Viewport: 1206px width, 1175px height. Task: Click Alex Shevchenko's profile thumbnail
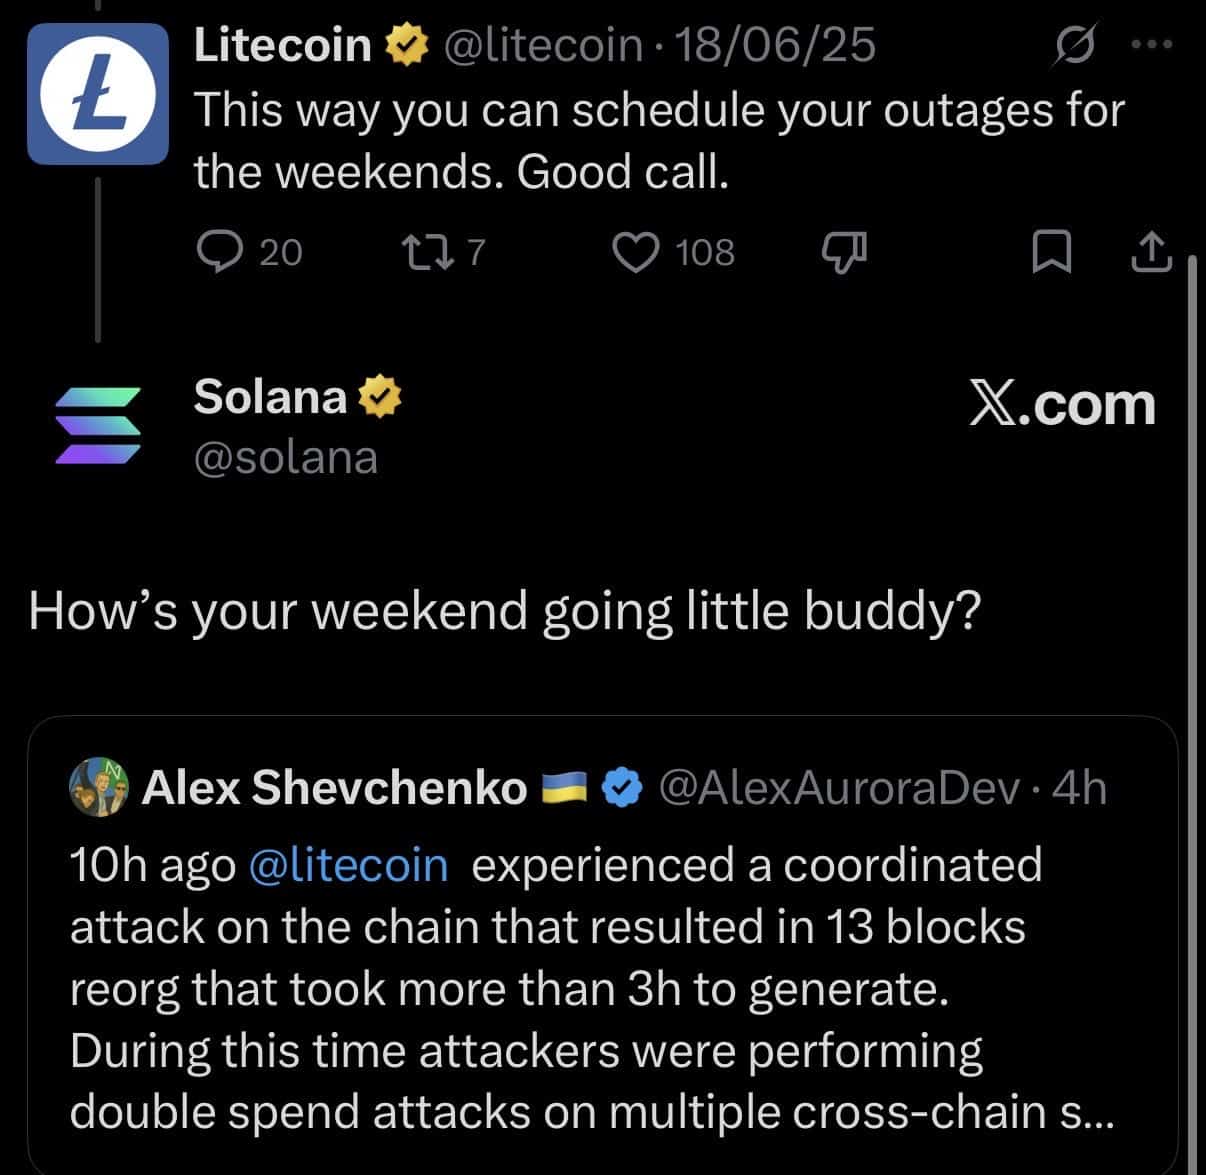coord(99,787)
